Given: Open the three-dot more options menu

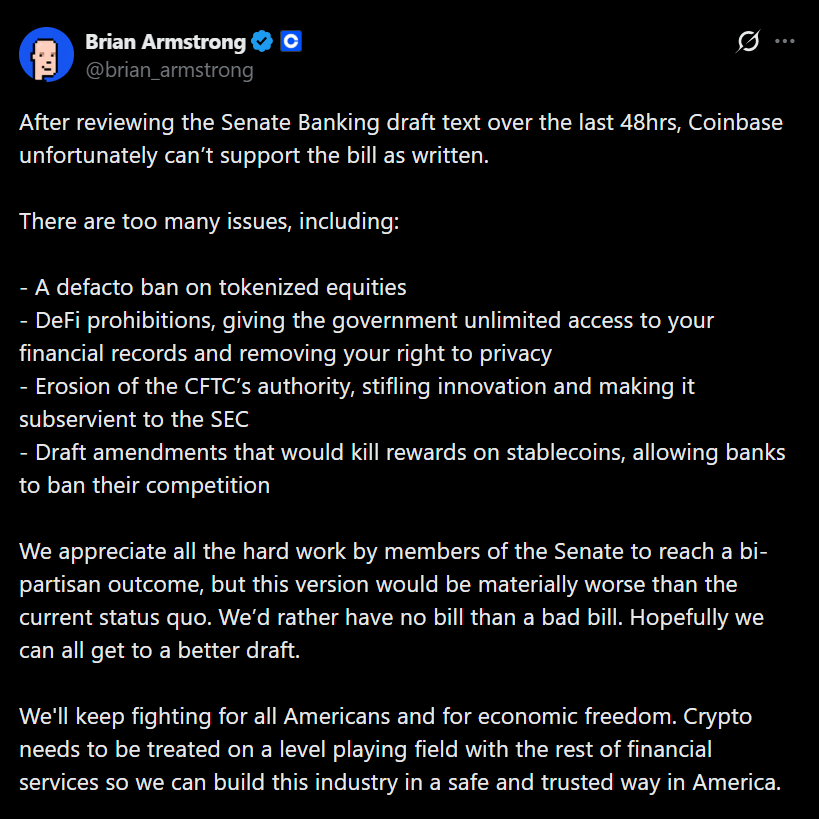Looking at the screenshot, I should click(785, 42).
